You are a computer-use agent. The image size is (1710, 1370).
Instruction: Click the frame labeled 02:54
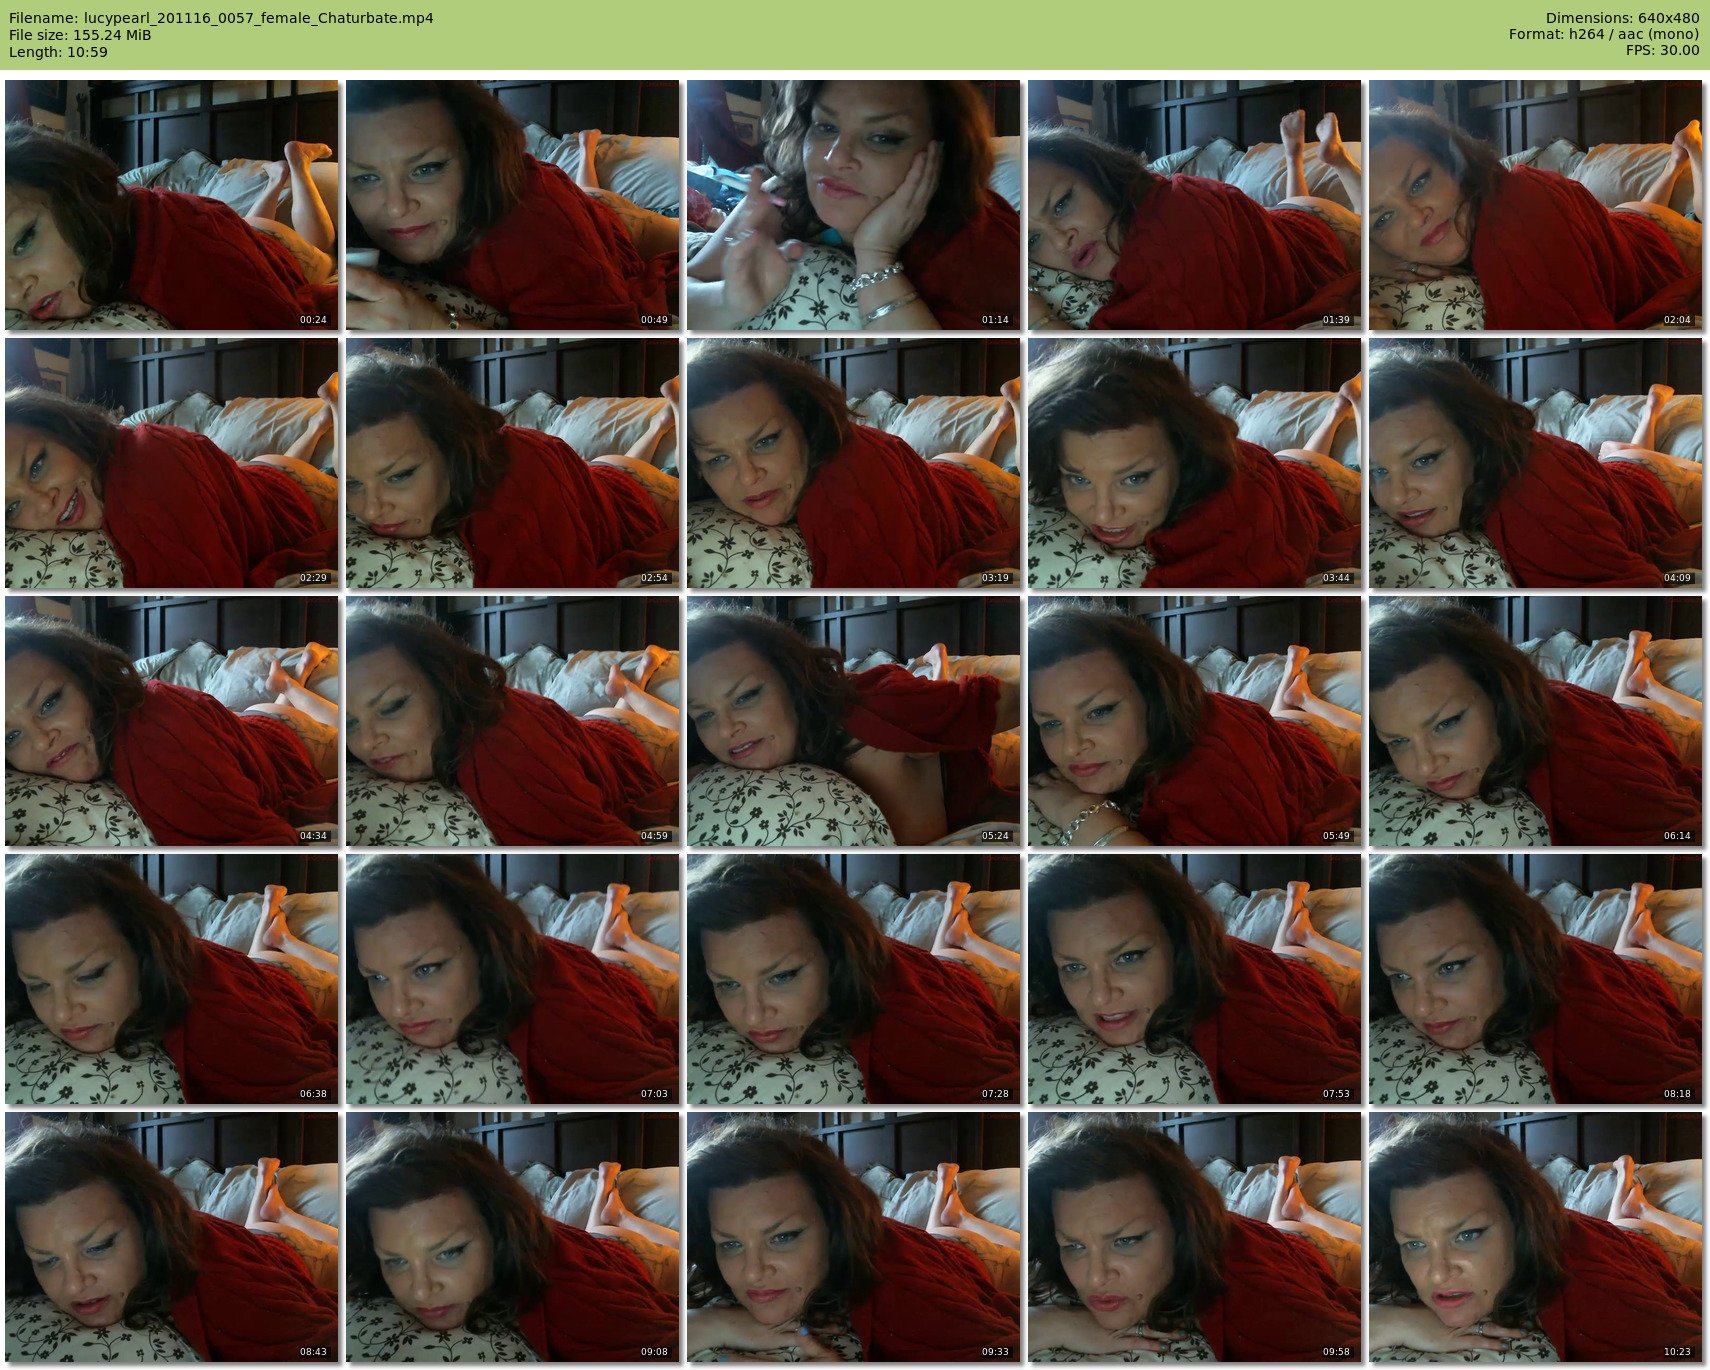512,463
